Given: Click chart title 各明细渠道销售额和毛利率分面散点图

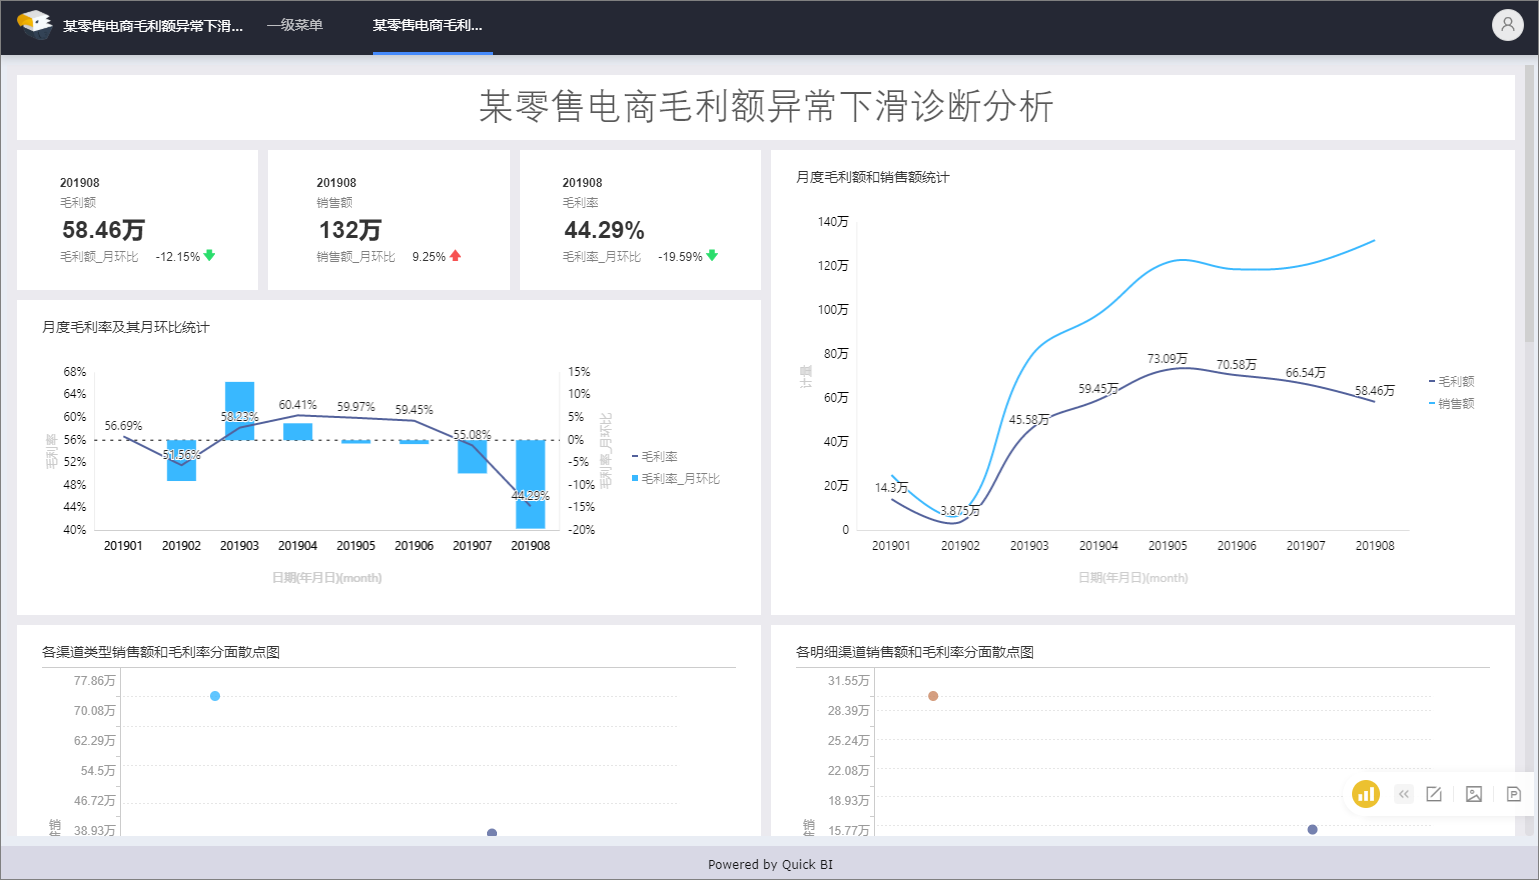Looking at the screenshot, I should click(915, 652).
